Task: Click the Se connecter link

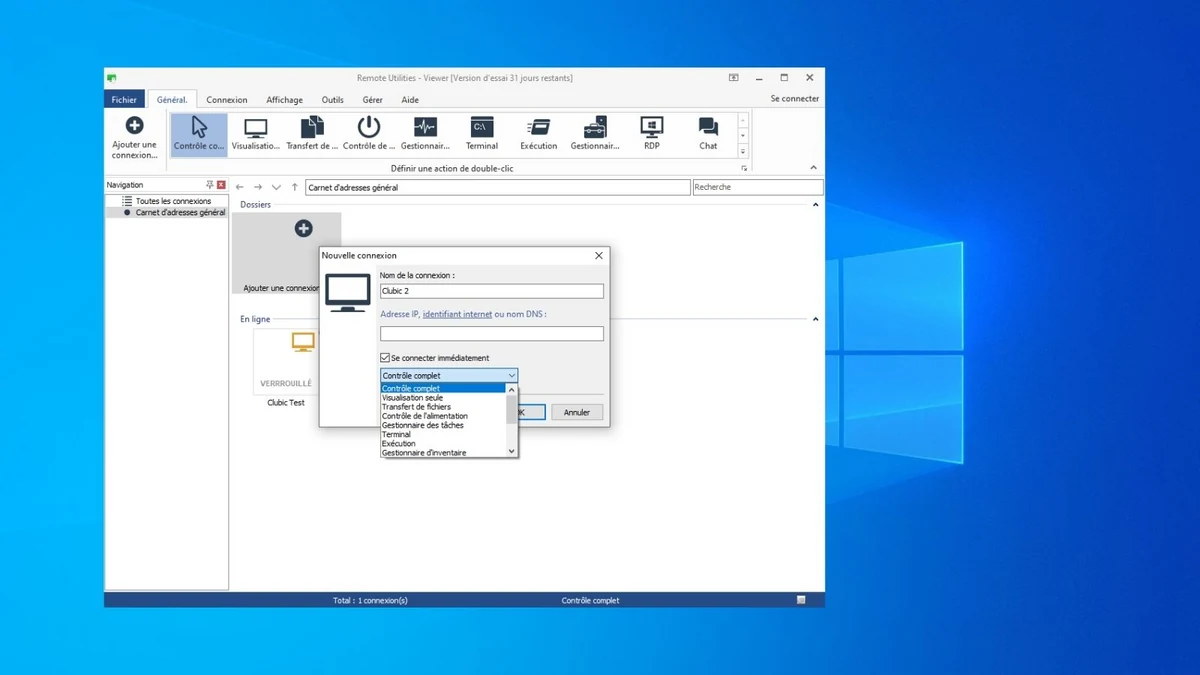Action: [x=795, y=99]
